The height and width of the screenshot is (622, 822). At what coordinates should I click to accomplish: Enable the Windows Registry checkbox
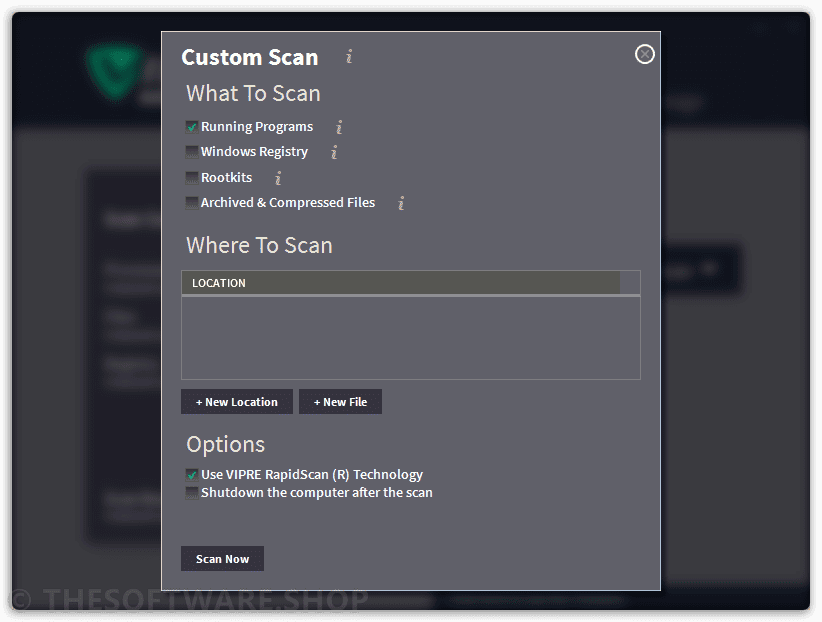click(192, 152)
